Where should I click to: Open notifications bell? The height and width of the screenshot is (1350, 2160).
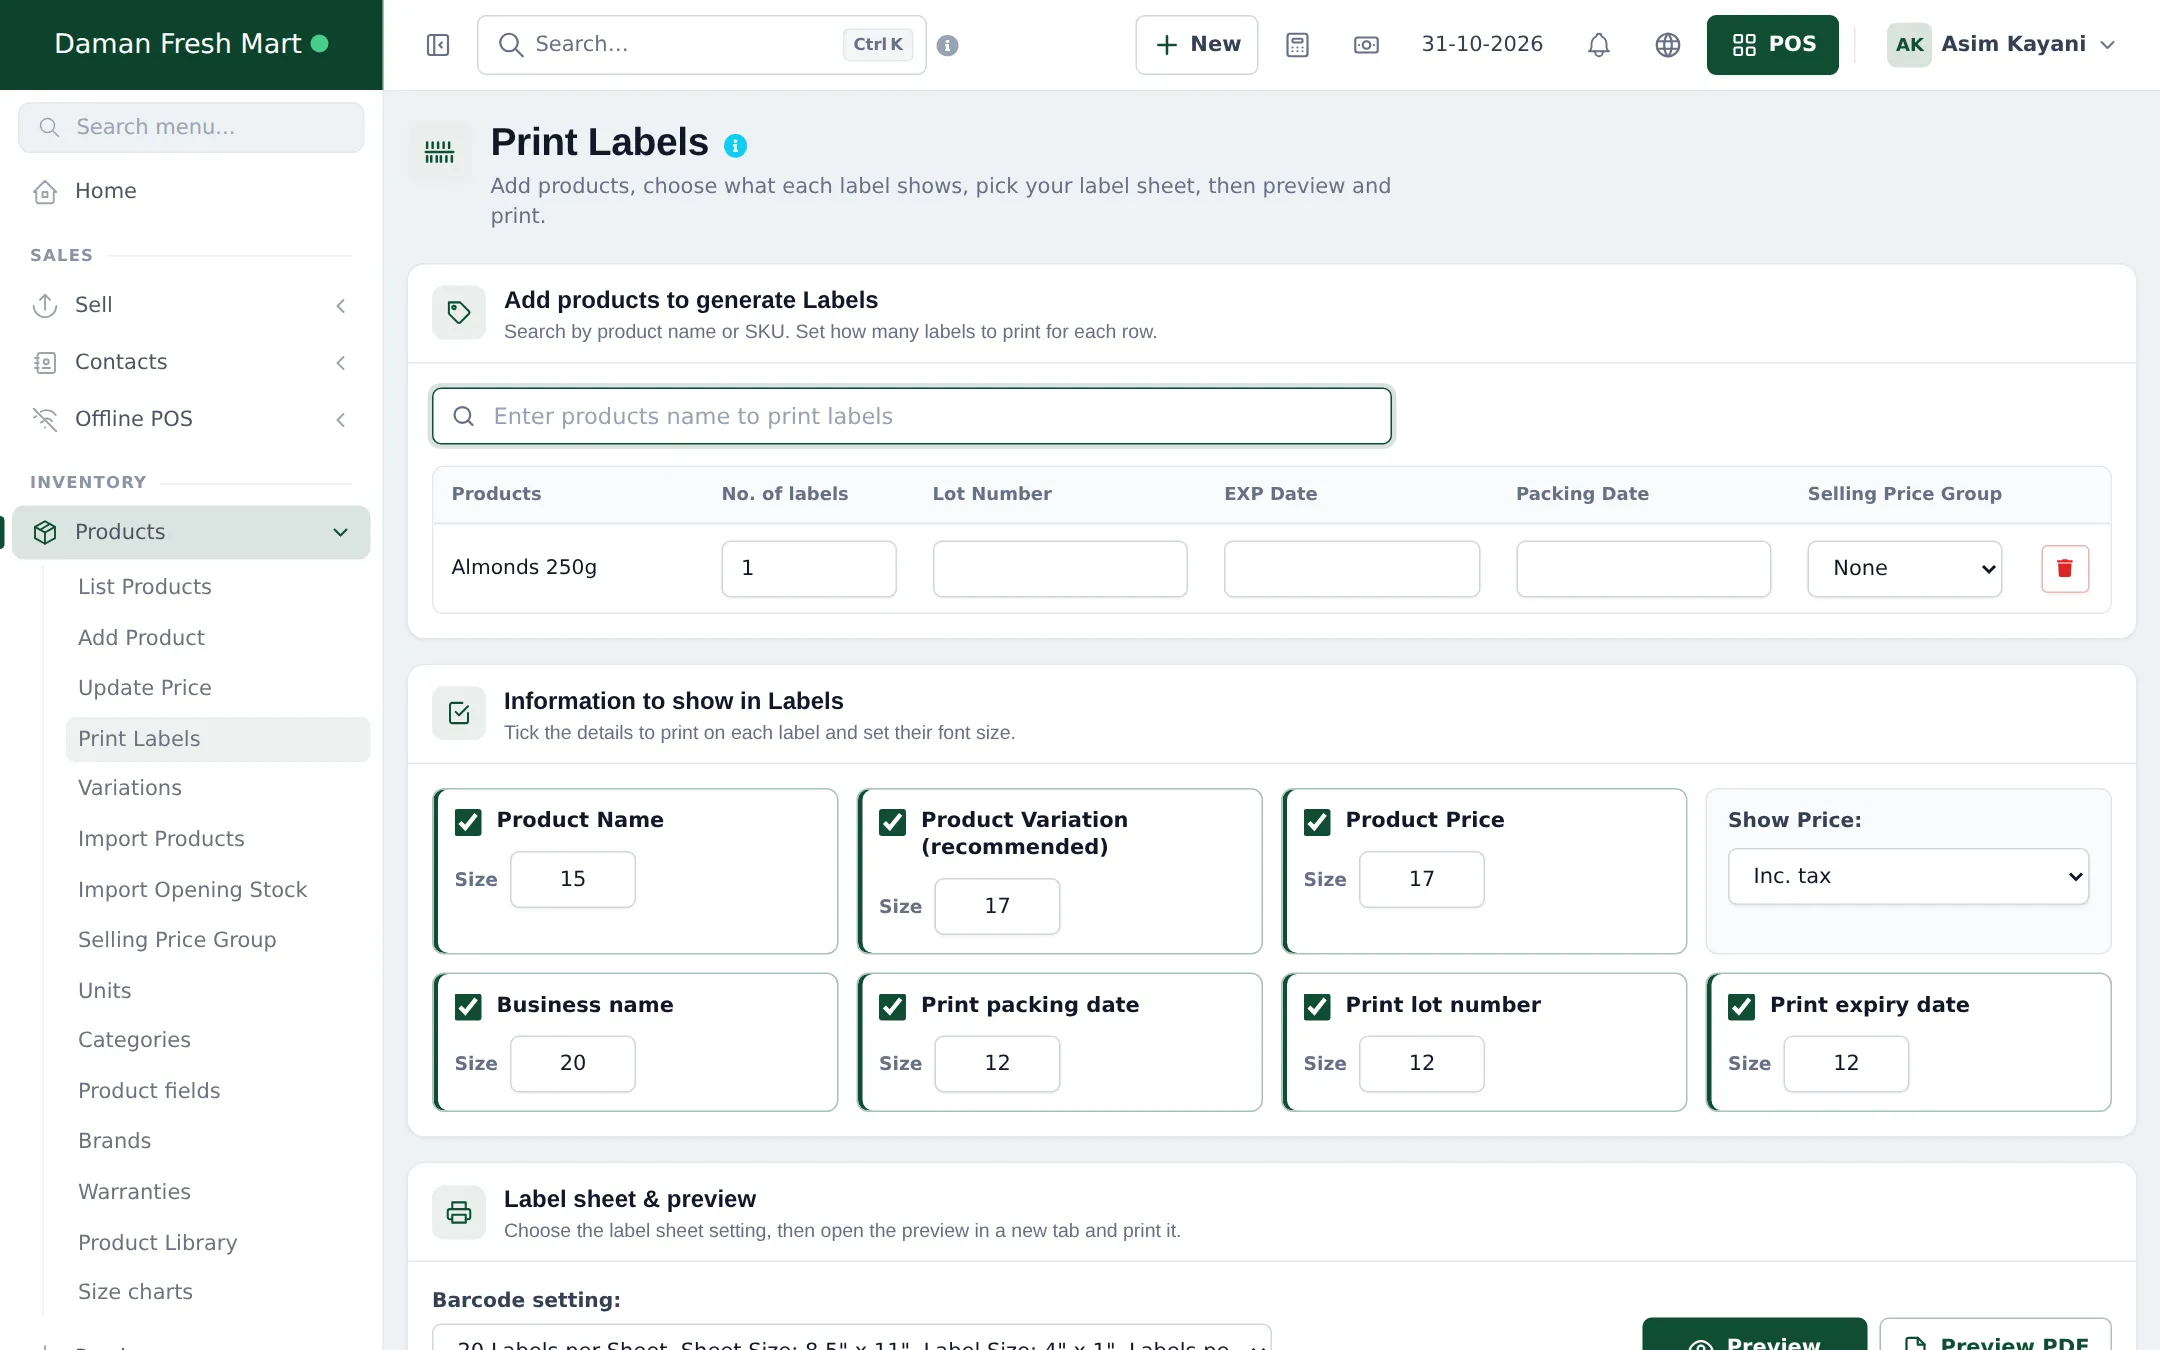[x=1599, y=45]
